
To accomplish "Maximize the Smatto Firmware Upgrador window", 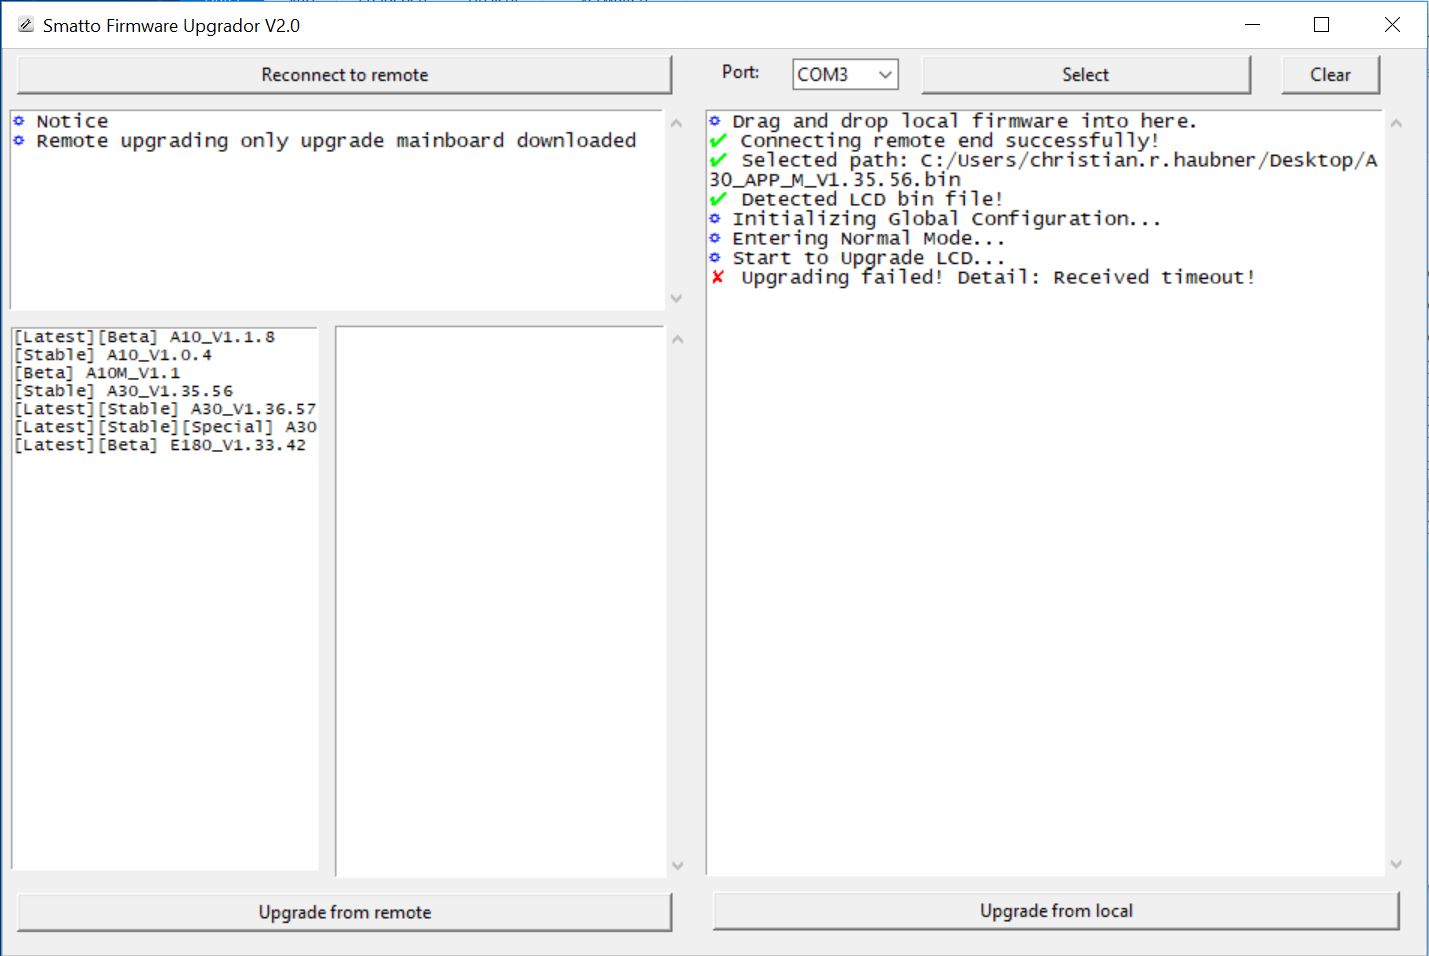I will coord(1321,25).
